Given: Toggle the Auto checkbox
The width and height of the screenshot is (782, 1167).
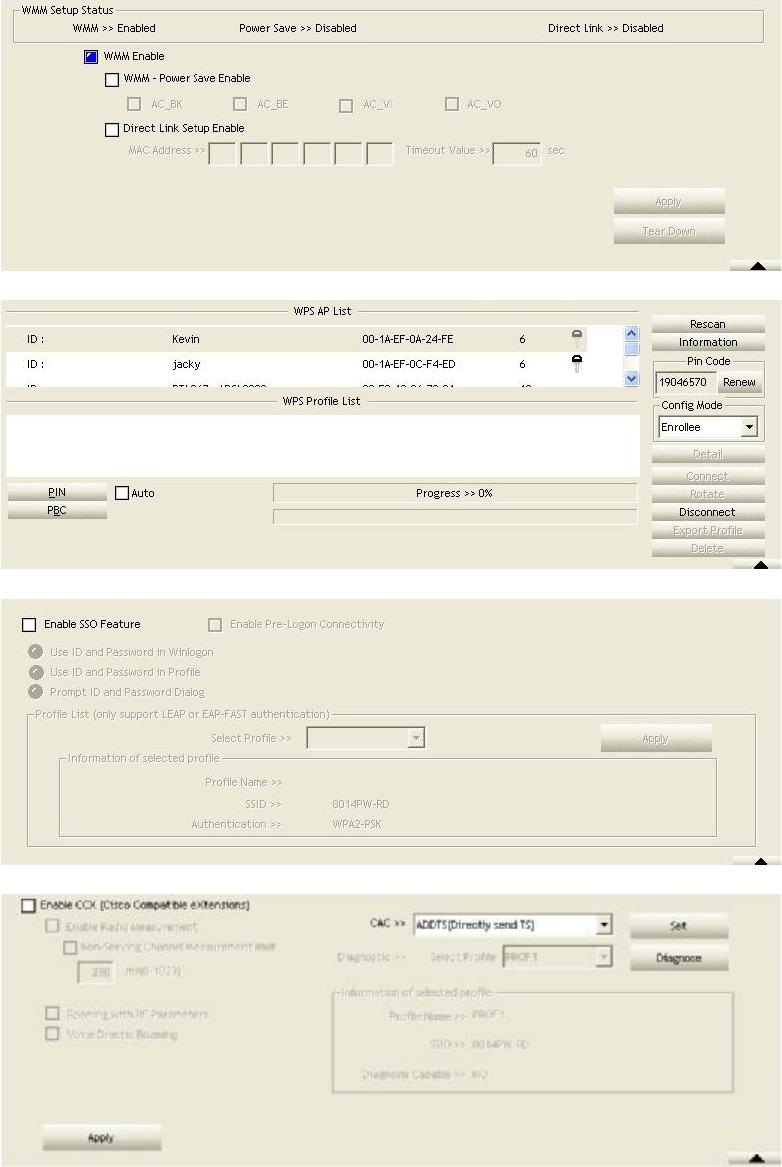Looking at the screenshot, I should [122, 493].
